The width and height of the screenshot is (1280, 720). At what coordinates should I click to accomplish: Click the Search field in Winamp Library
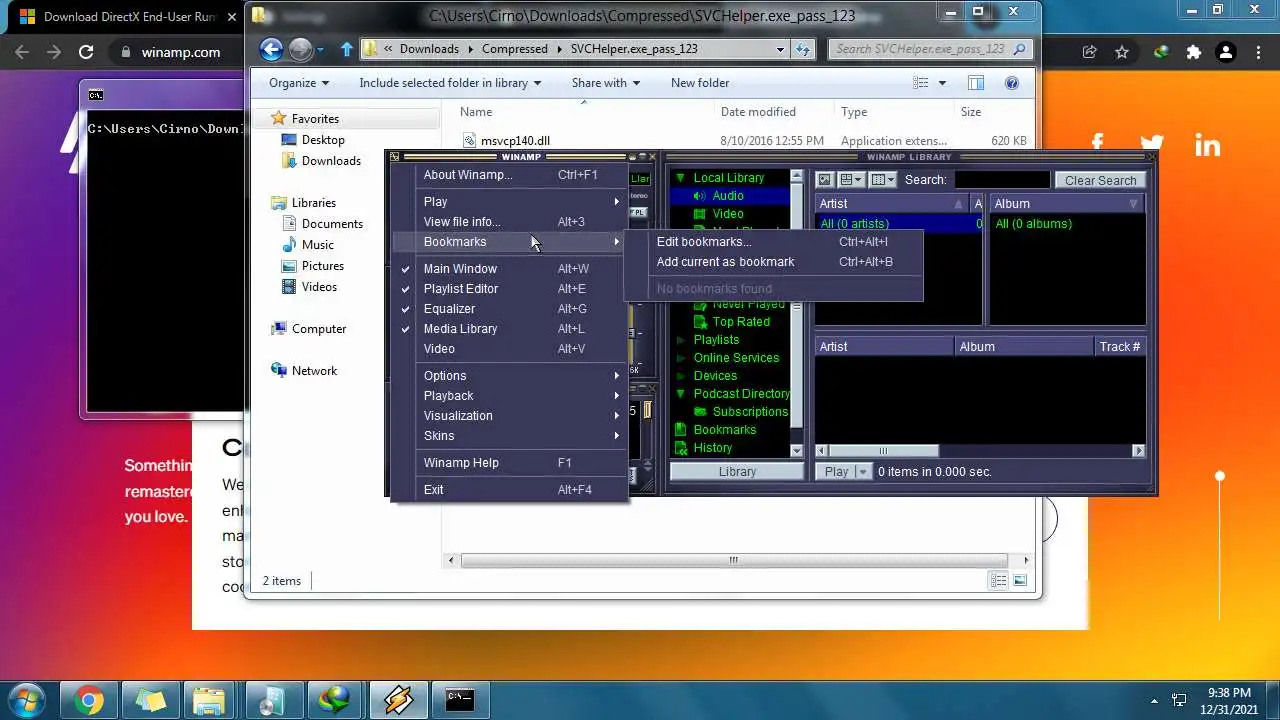1002,180
